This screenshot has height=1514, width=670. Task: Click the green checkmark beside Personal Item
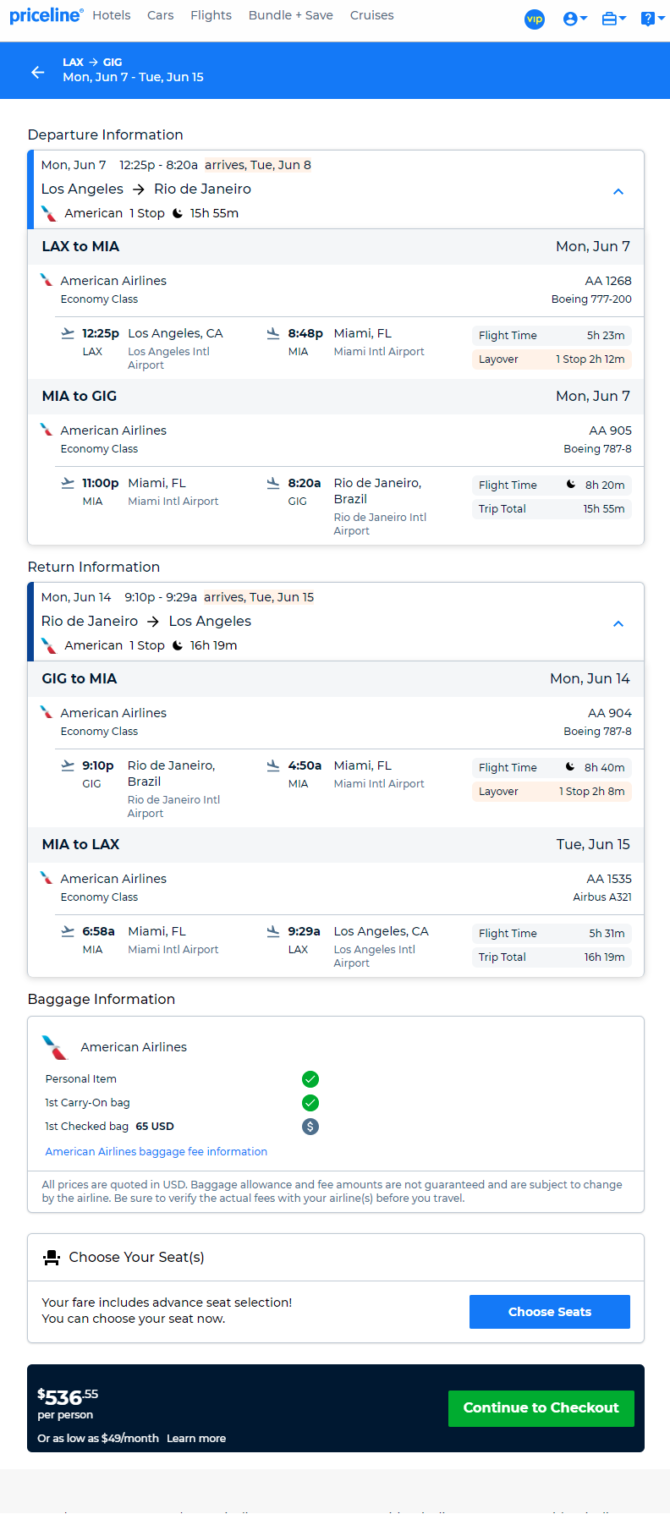click(310, 1079)
